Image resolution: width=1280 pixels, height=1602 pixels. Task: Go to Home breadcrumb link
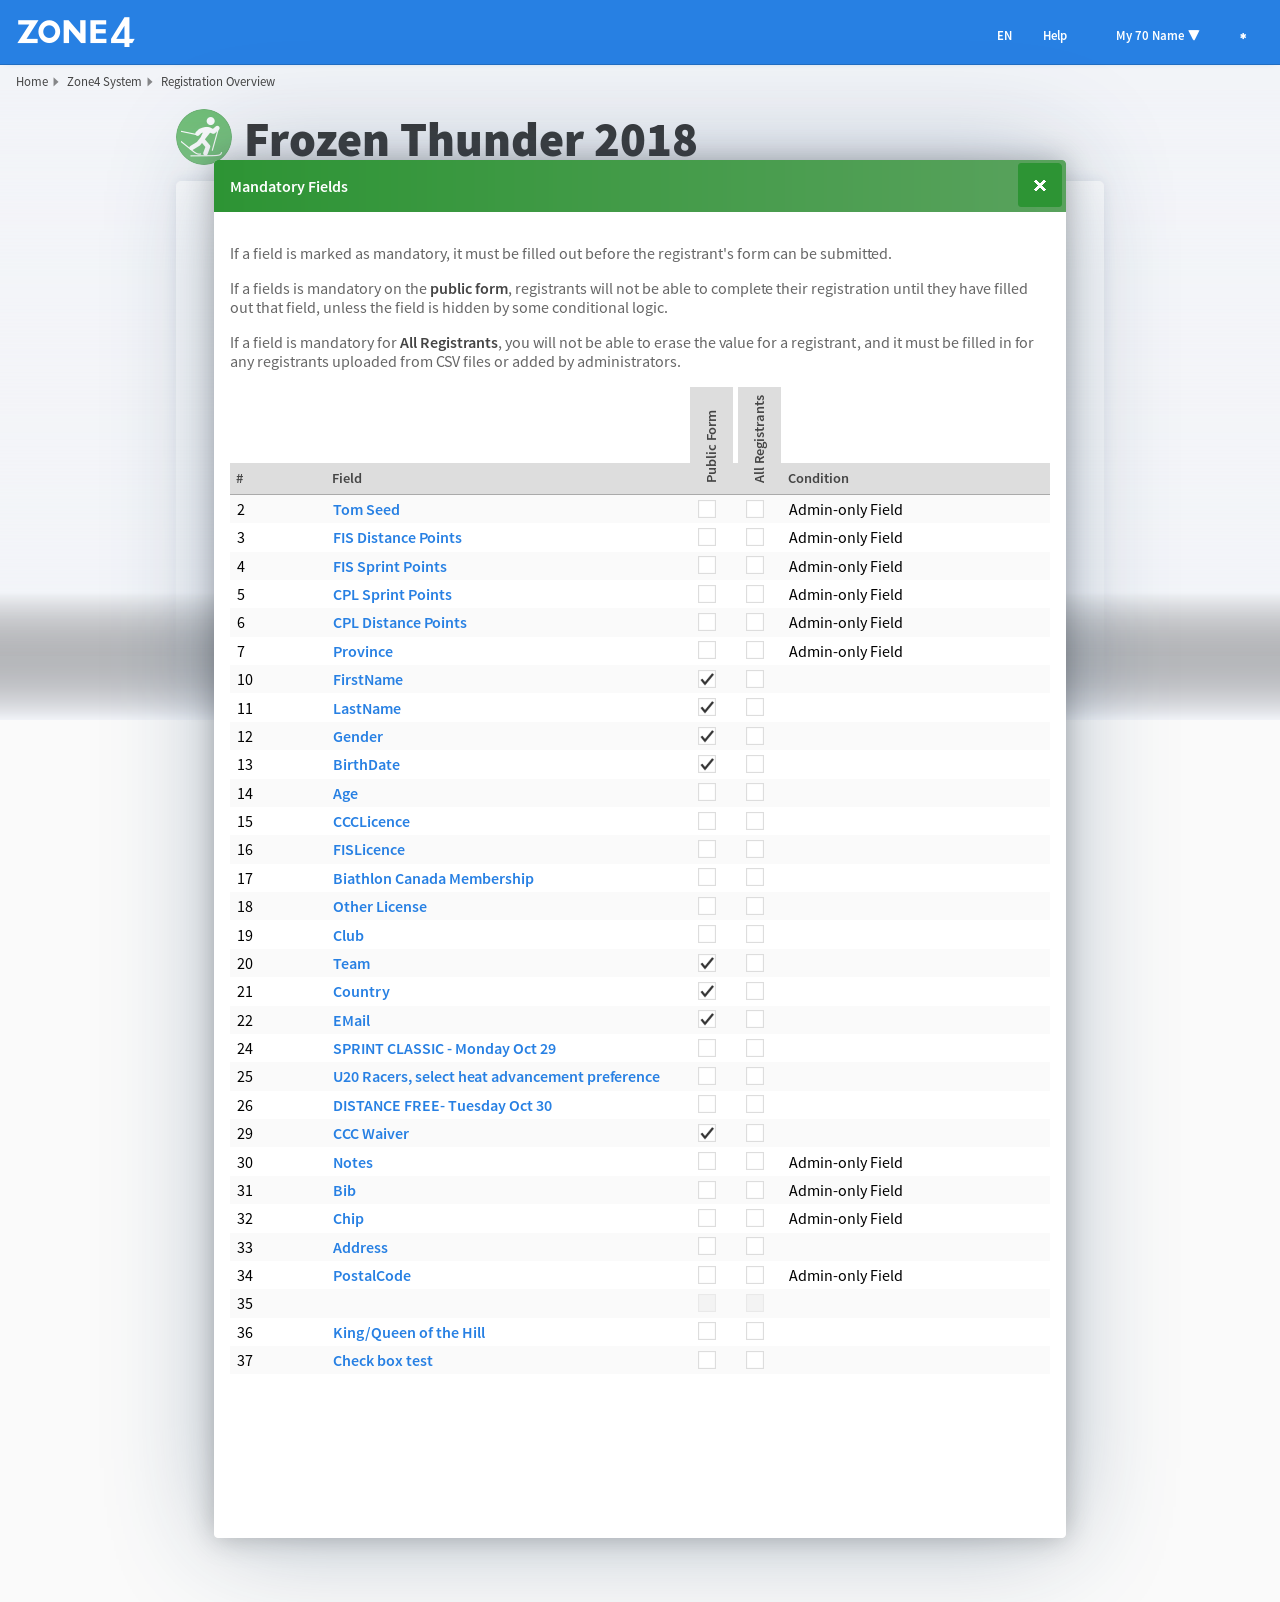tap(32, 82)
